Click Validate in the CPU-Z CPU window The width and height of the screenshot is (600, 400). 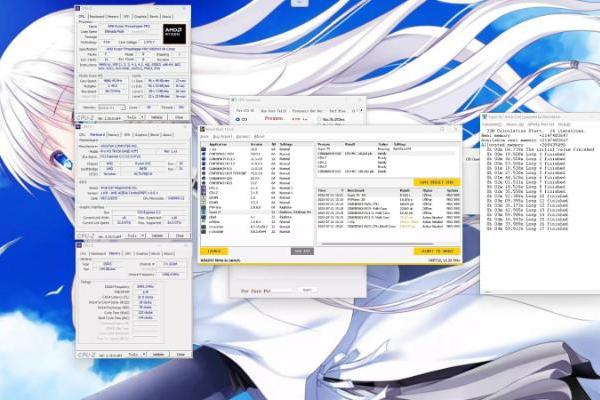click(157, 118)
